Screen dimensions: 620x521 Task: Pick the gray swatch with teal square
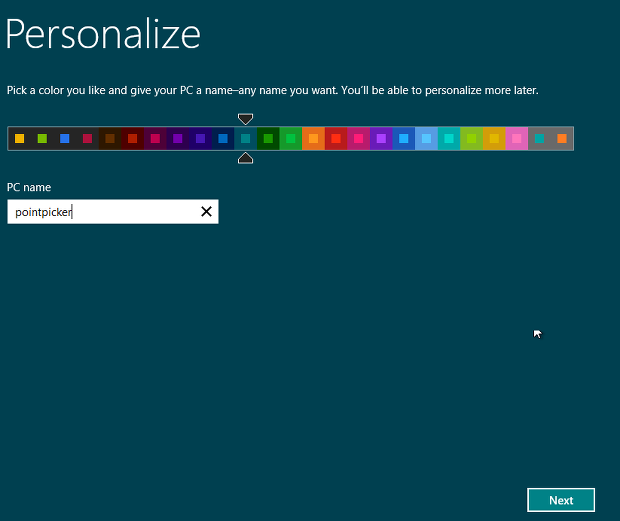pos(539,138)
